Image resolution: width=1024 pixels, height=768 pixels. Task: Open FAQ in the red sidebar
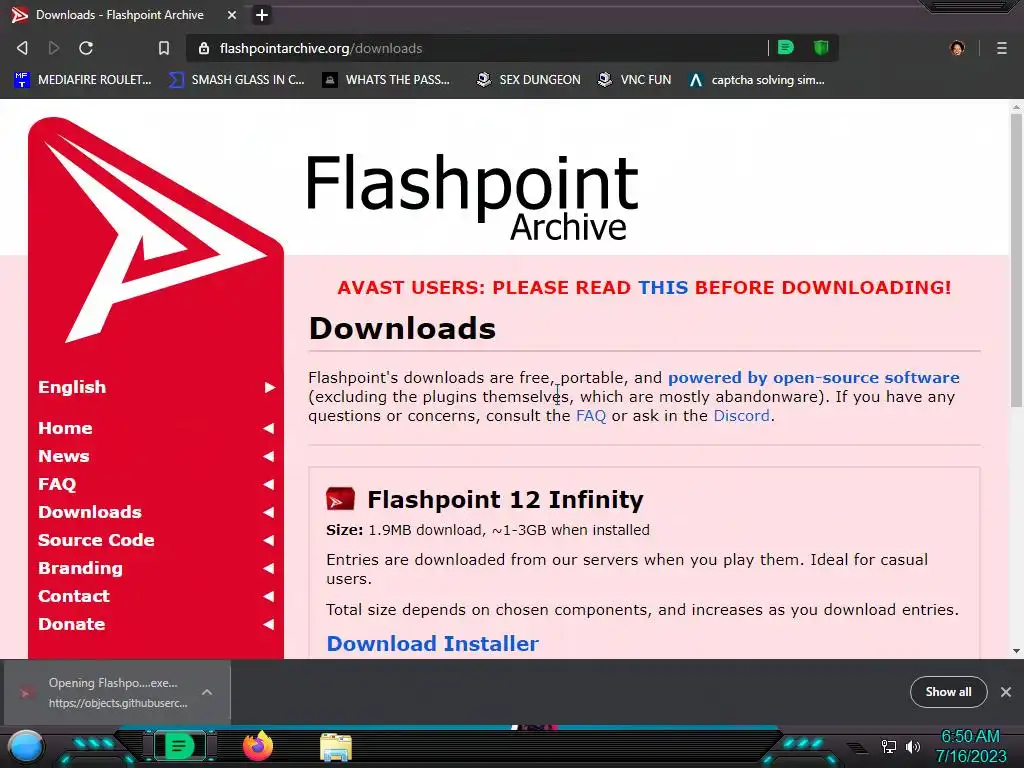pyautogui.click(x=156, y=484)
